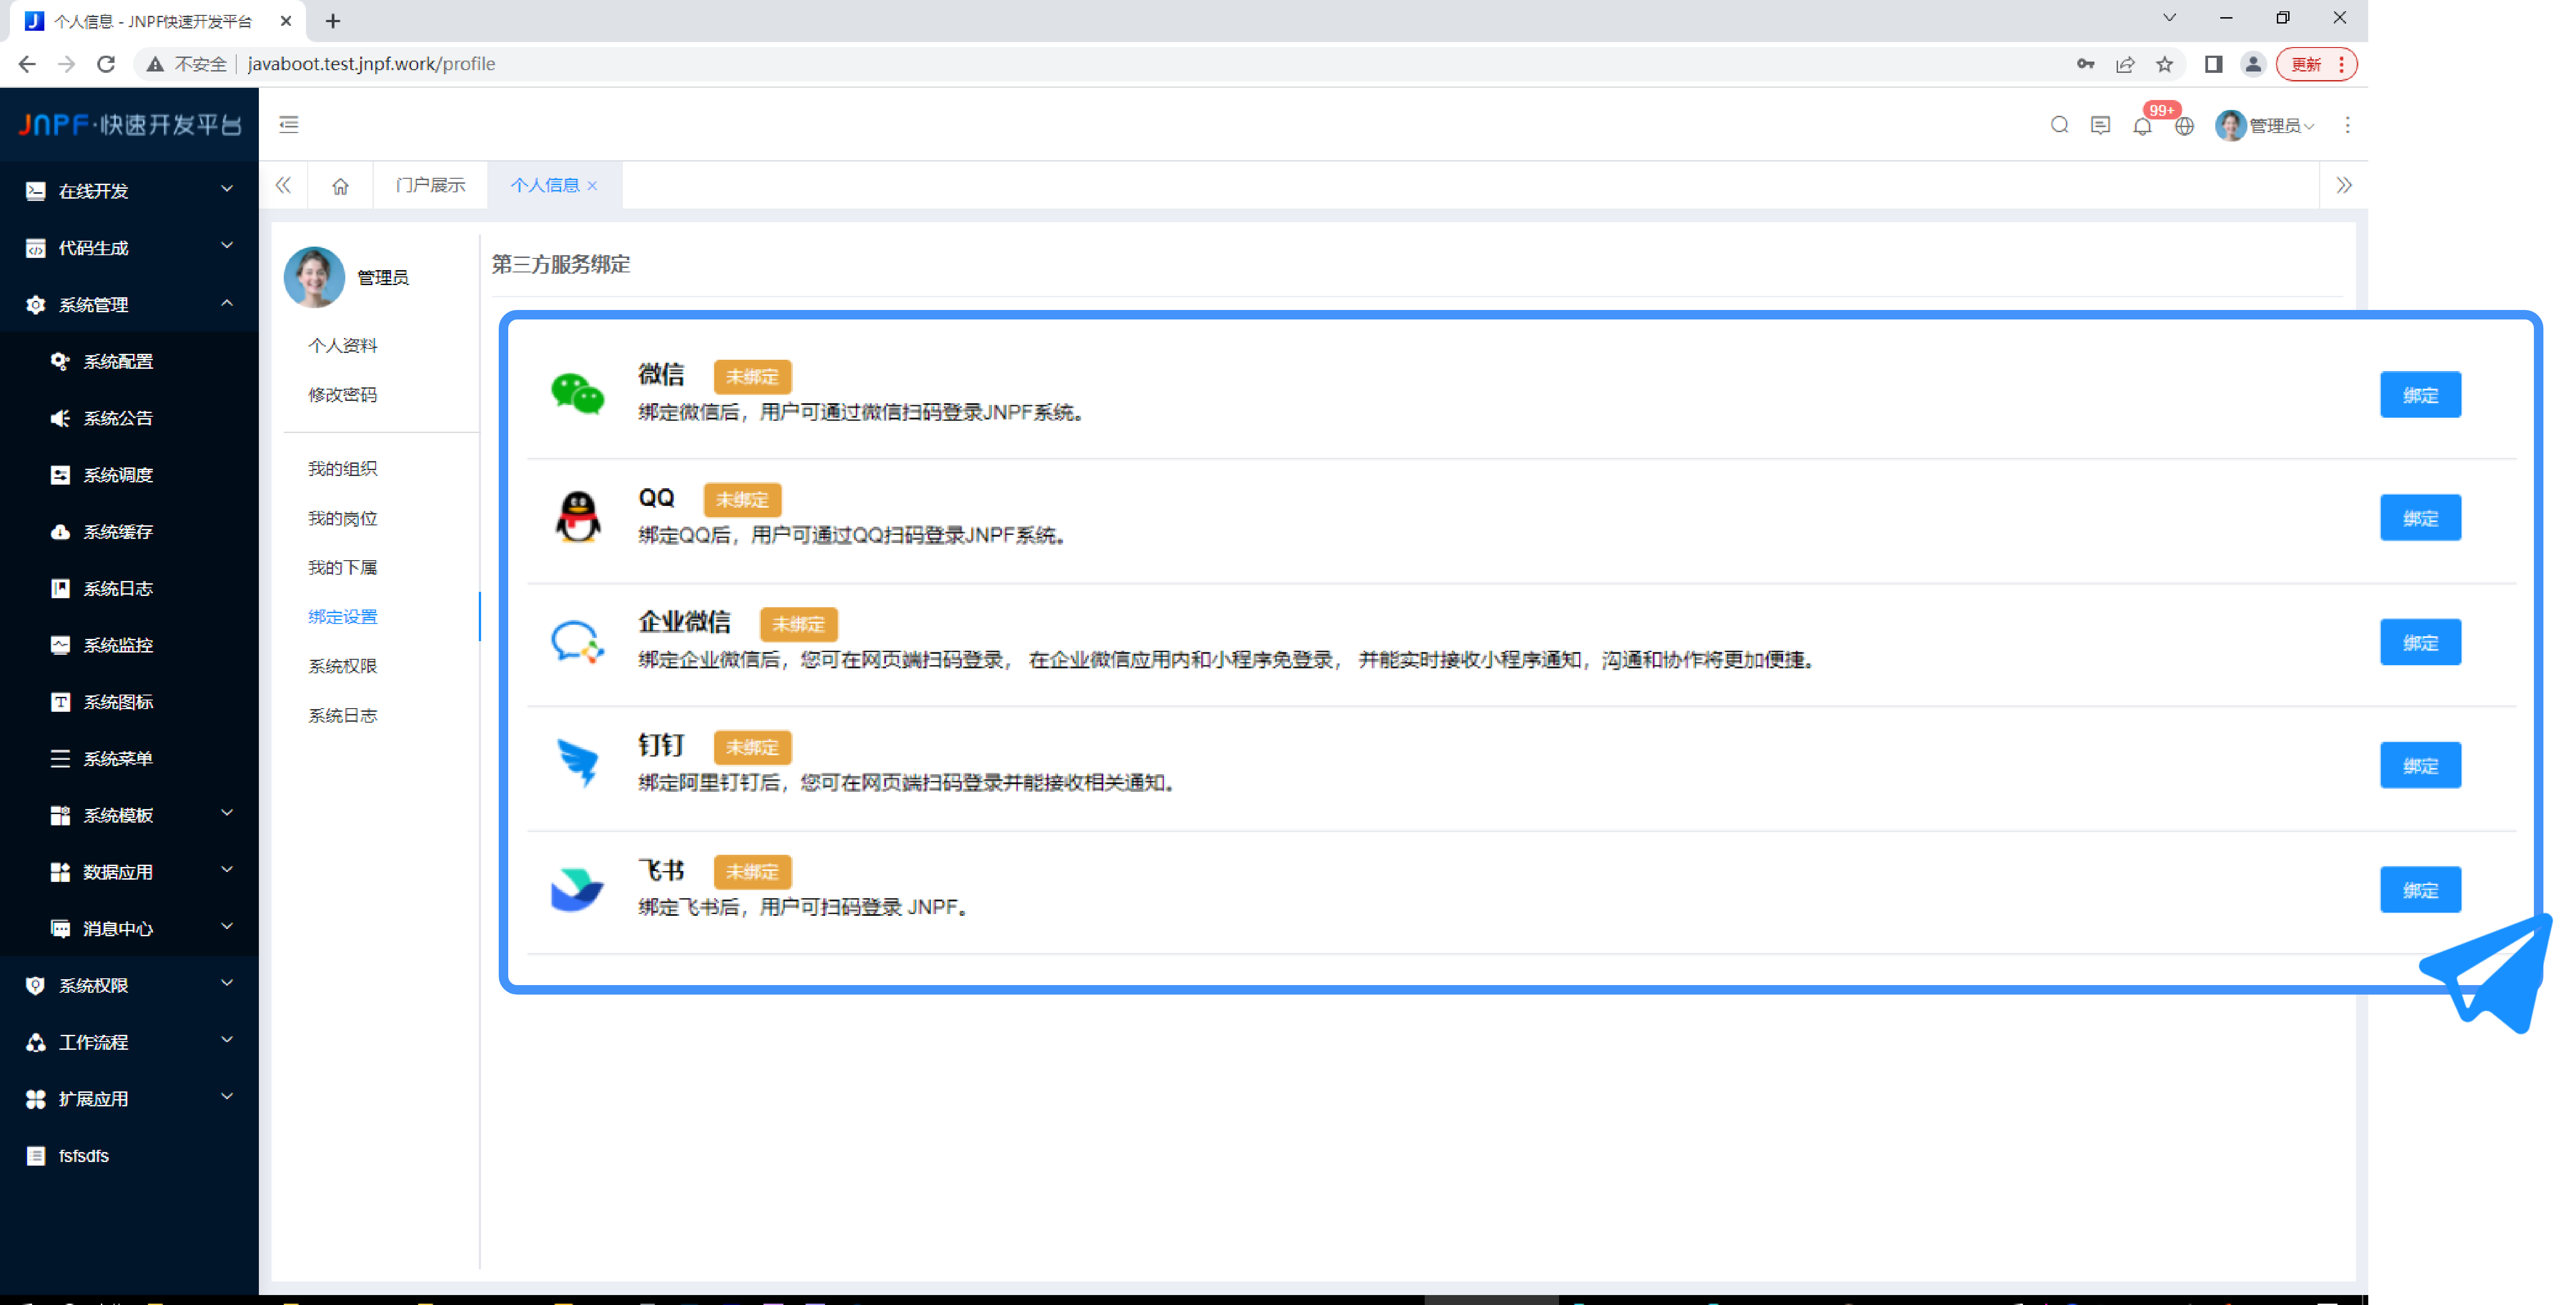Click the 钉钉 logo icon

(577, 764)
